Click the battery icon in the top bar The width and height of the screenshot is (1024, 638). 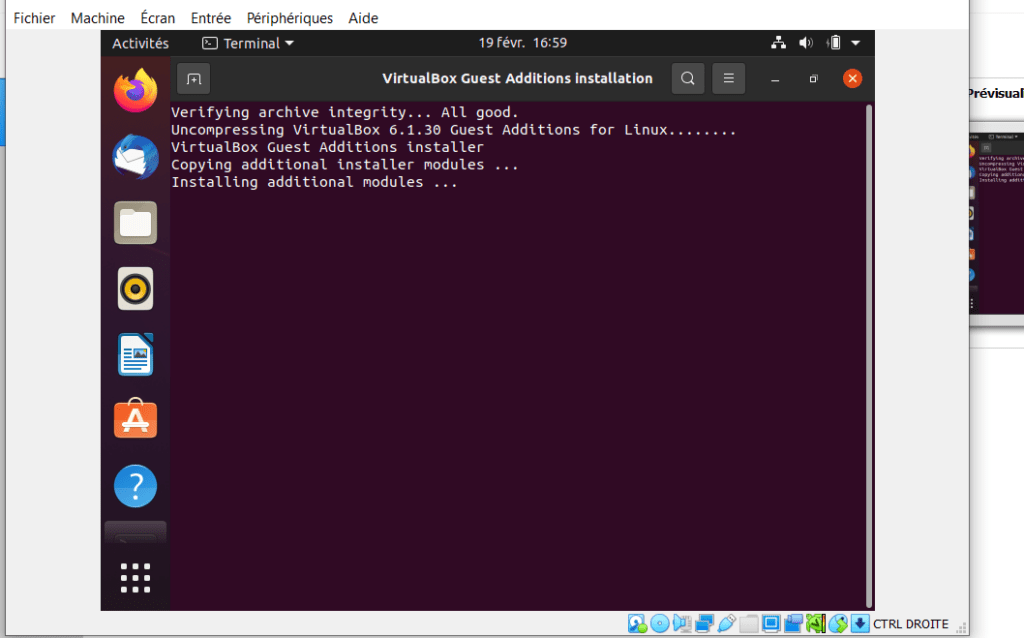(834, 43)
